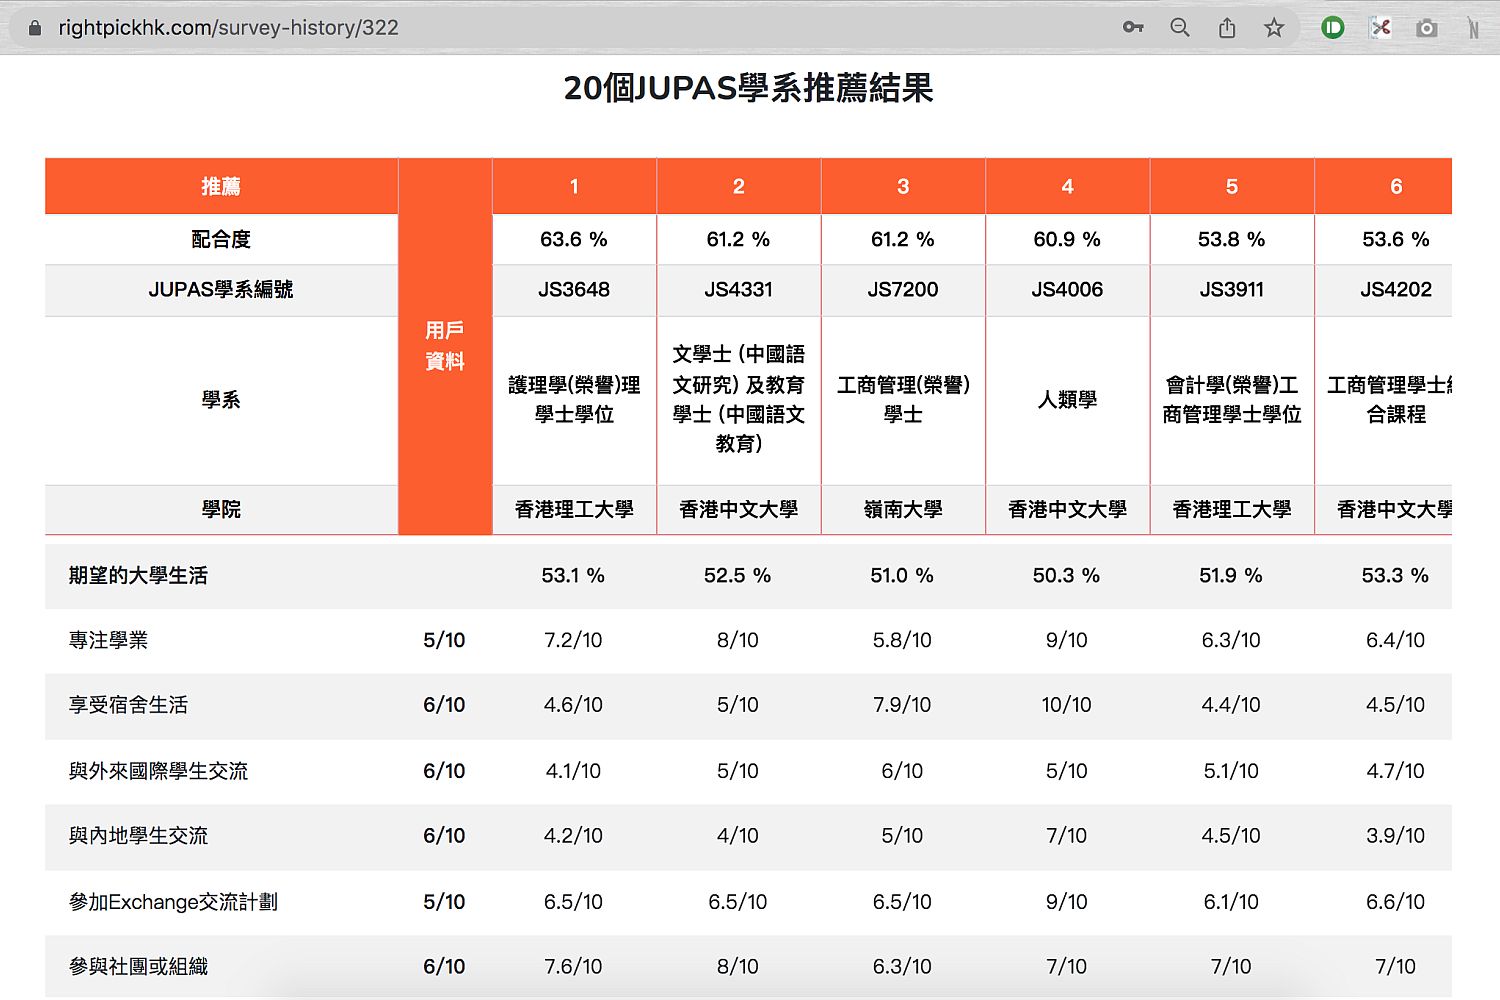Click programme code JS4202
Image resolution: width=1500 pixels, height=1000 pixels.
[1396, 290]
